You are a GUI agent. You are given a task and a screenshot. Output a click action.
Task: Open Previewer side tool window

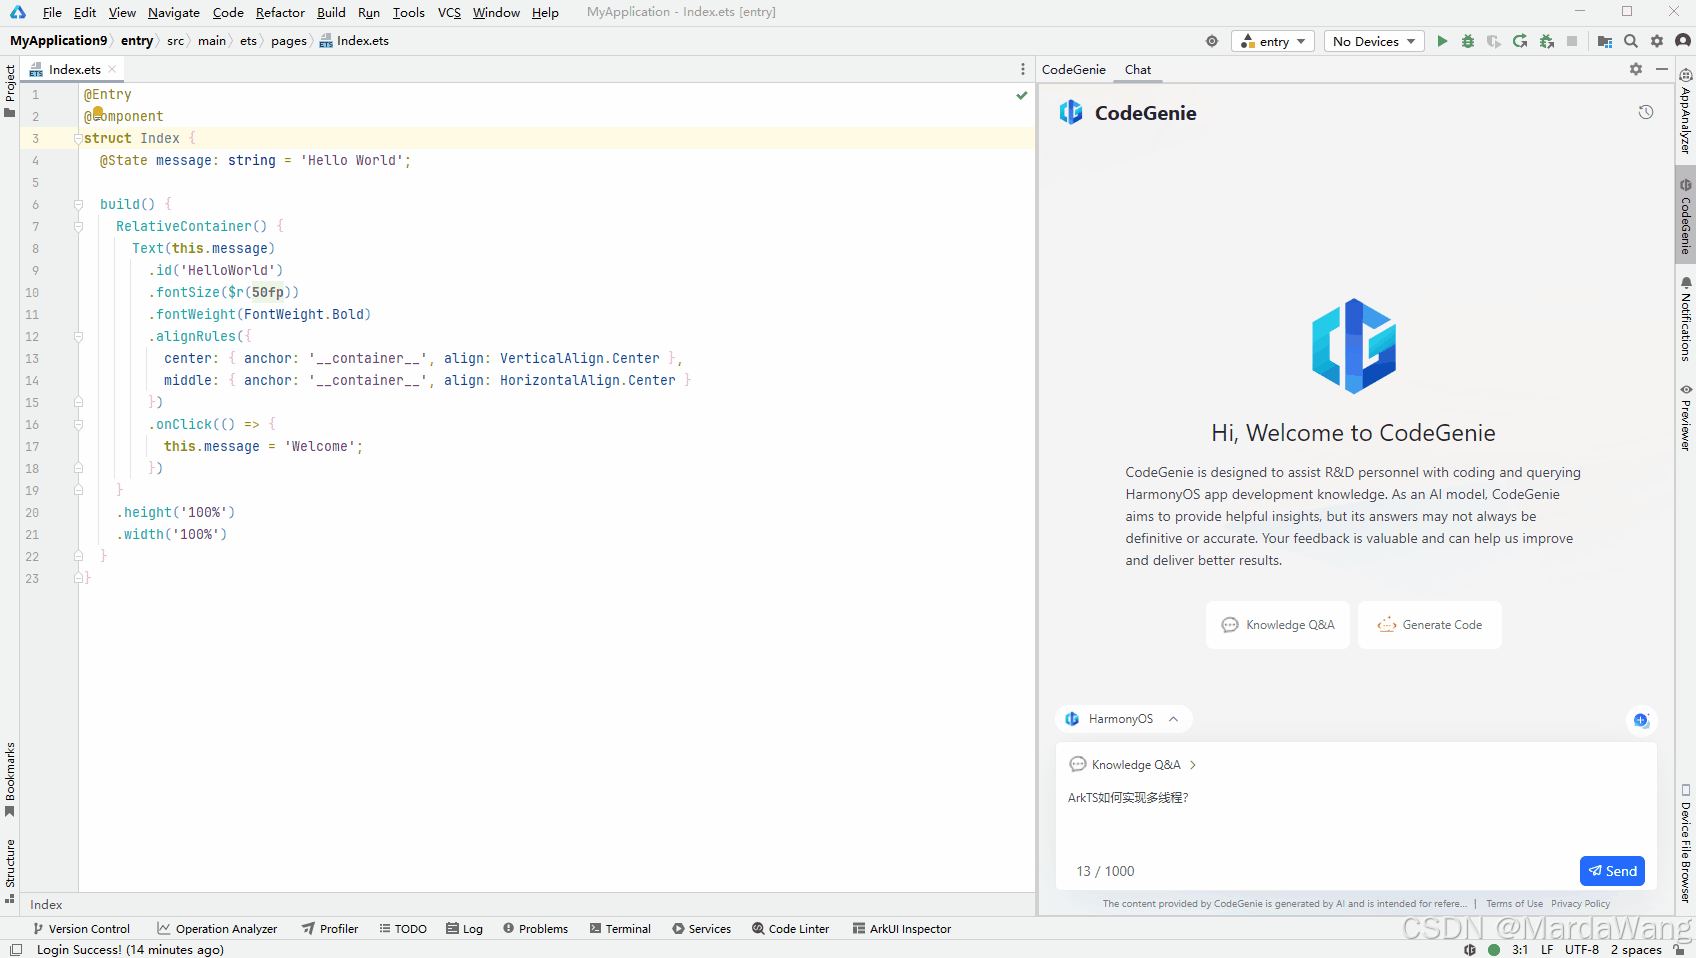[x=1686, y=417]
